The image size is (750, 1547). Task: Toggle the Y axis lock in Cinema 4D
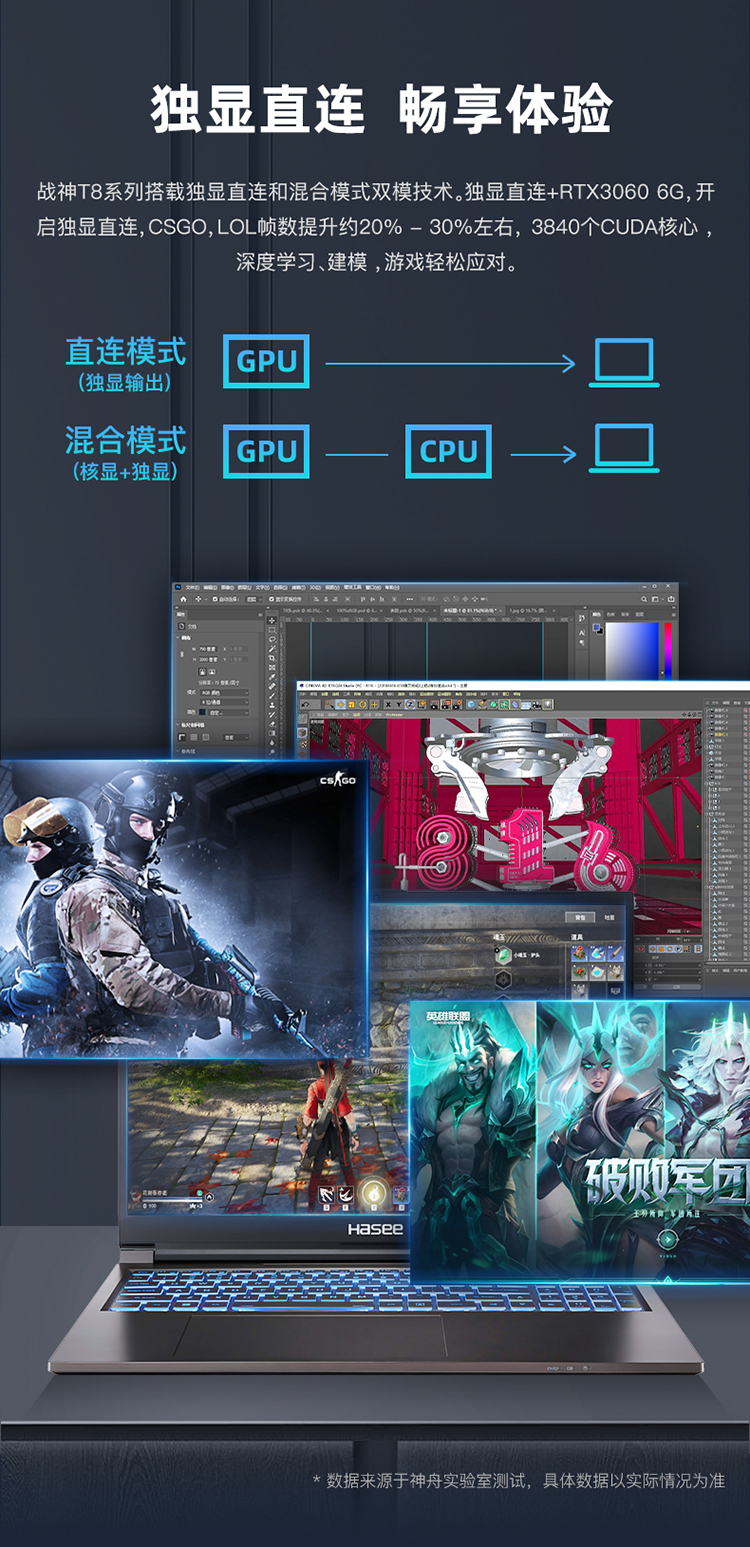tap(399, 704)
